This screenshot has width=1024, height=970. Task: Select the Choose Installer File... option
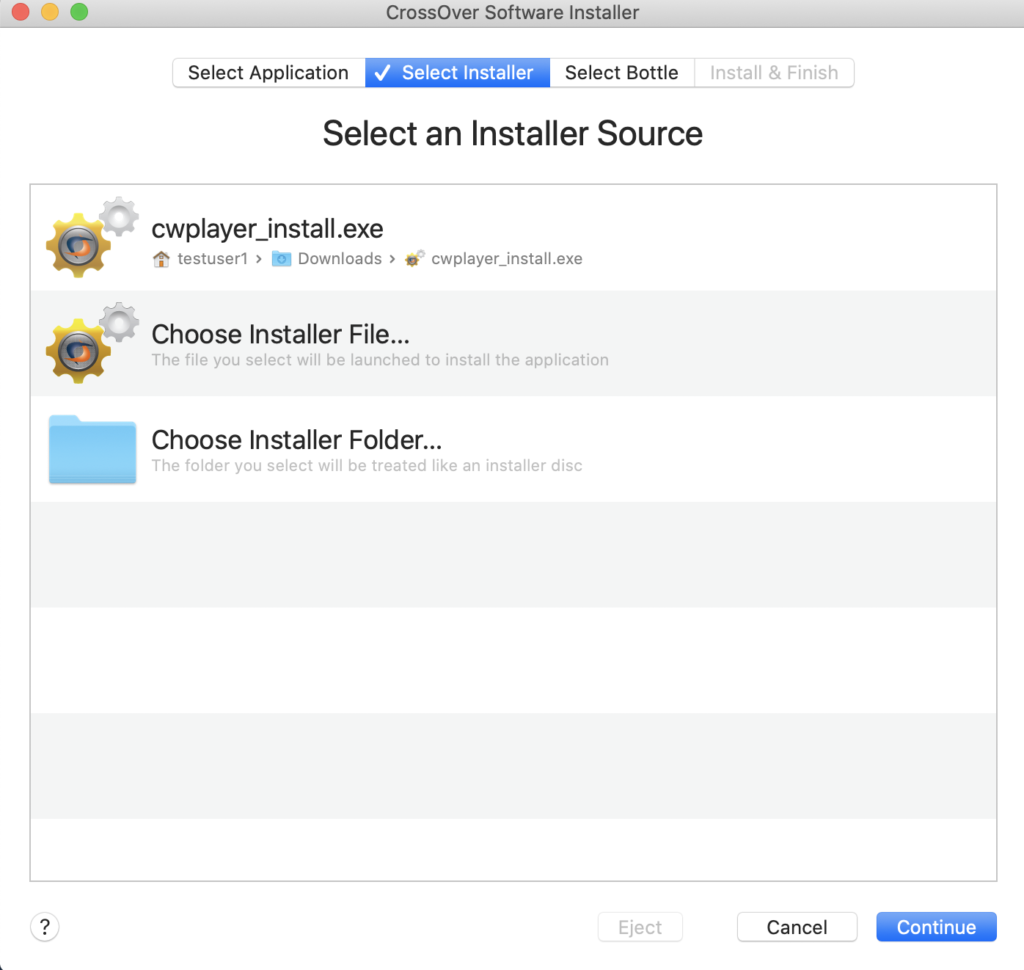[280, 334]
